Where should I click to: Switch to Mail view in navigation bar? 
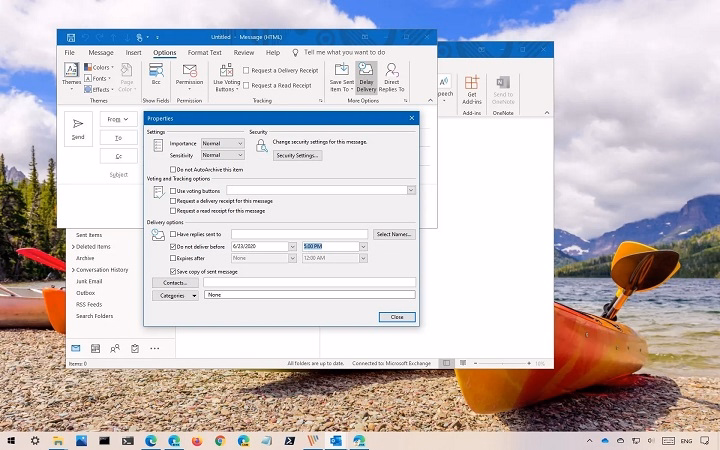tap(76, 349)
